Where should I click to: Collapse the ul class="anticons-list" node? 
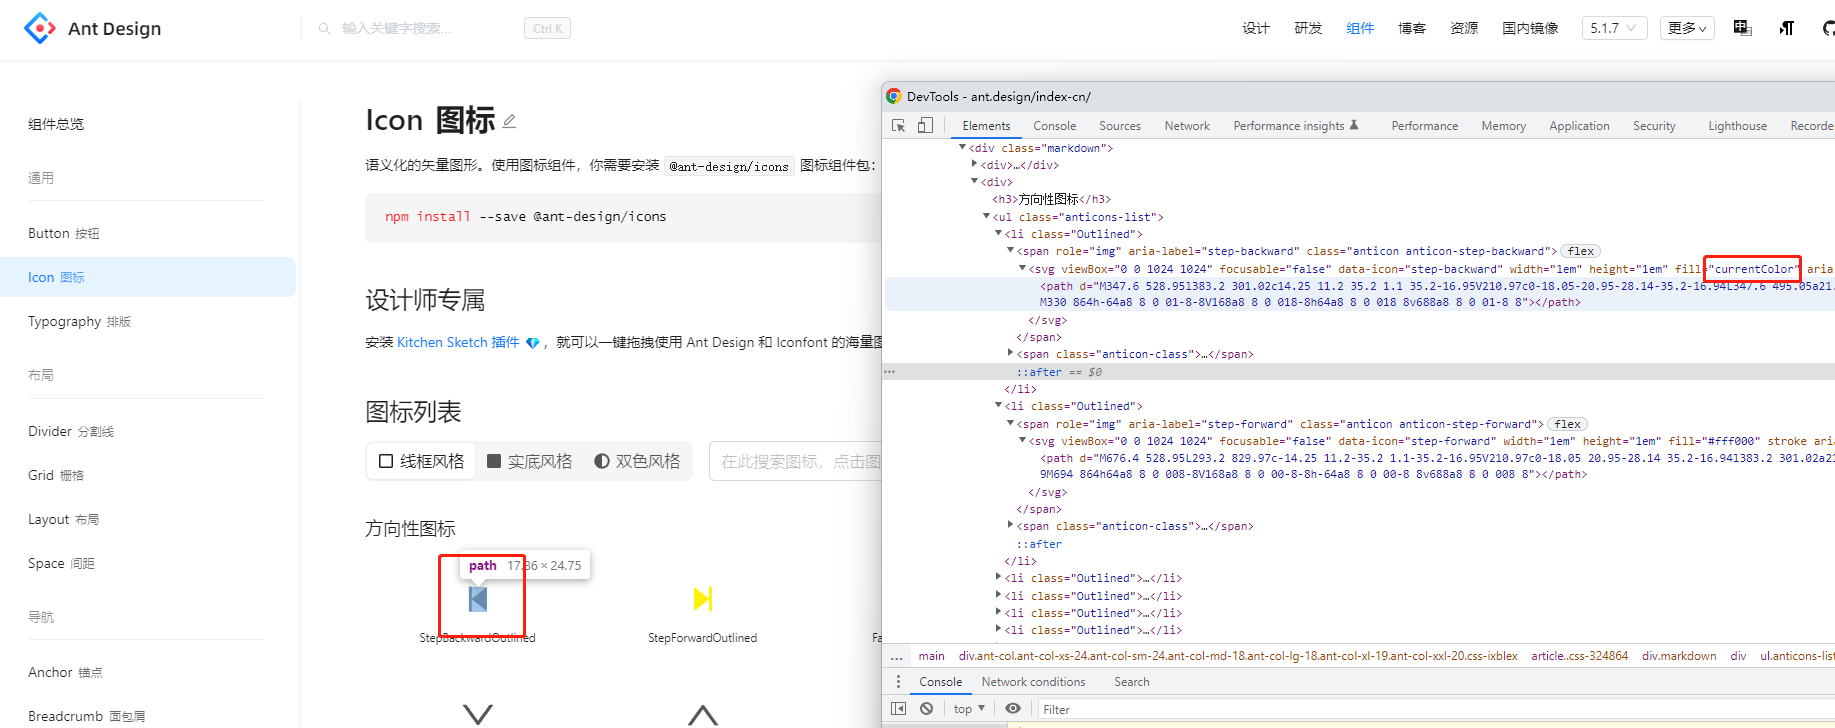(986, 217)
